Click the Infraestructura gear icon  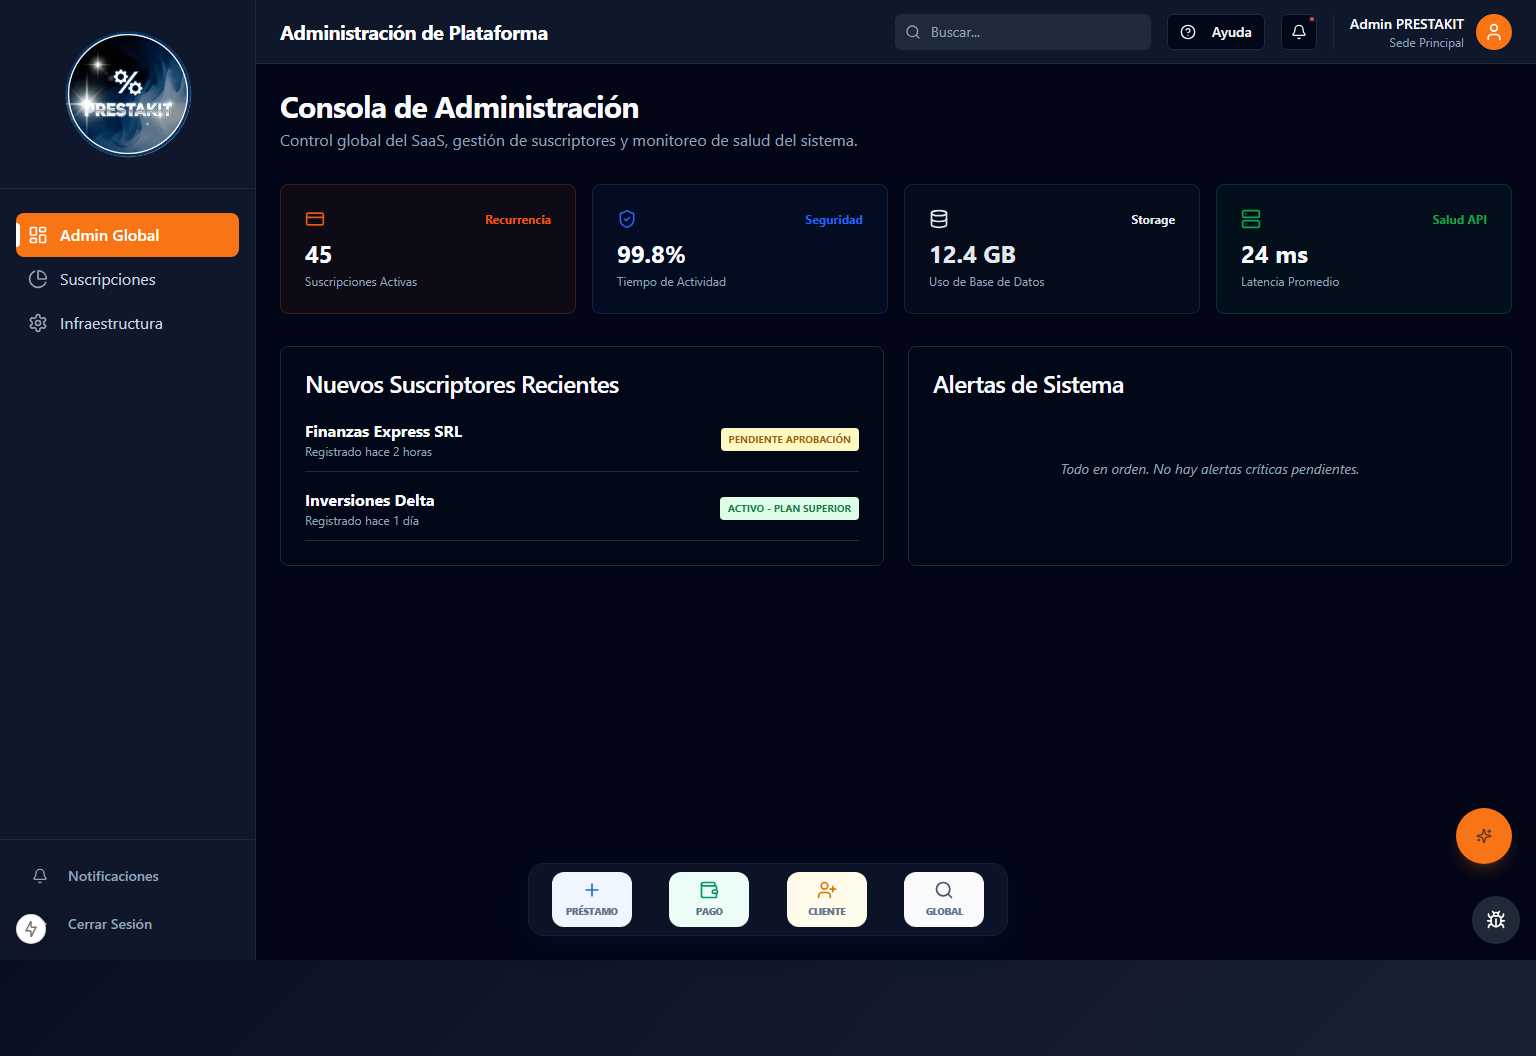(x=38, y=323)
